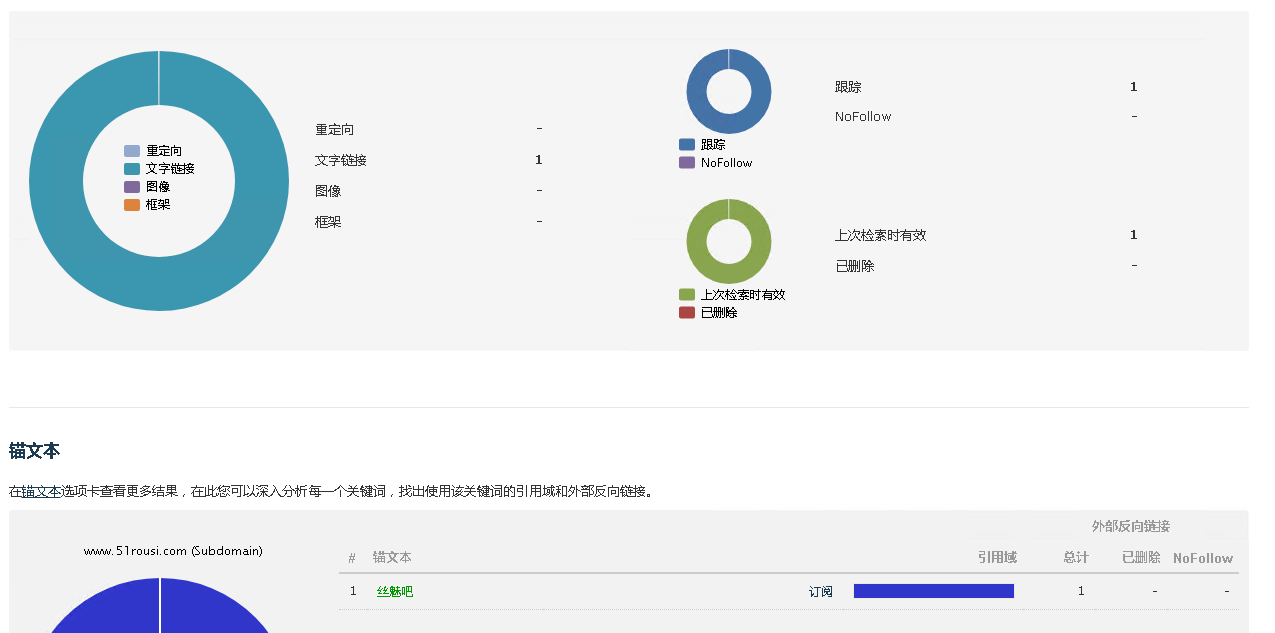Click the www.51rousi.com (Subdomain) chart title
The height and width of the screenshot is (633, 1275).
173,551
